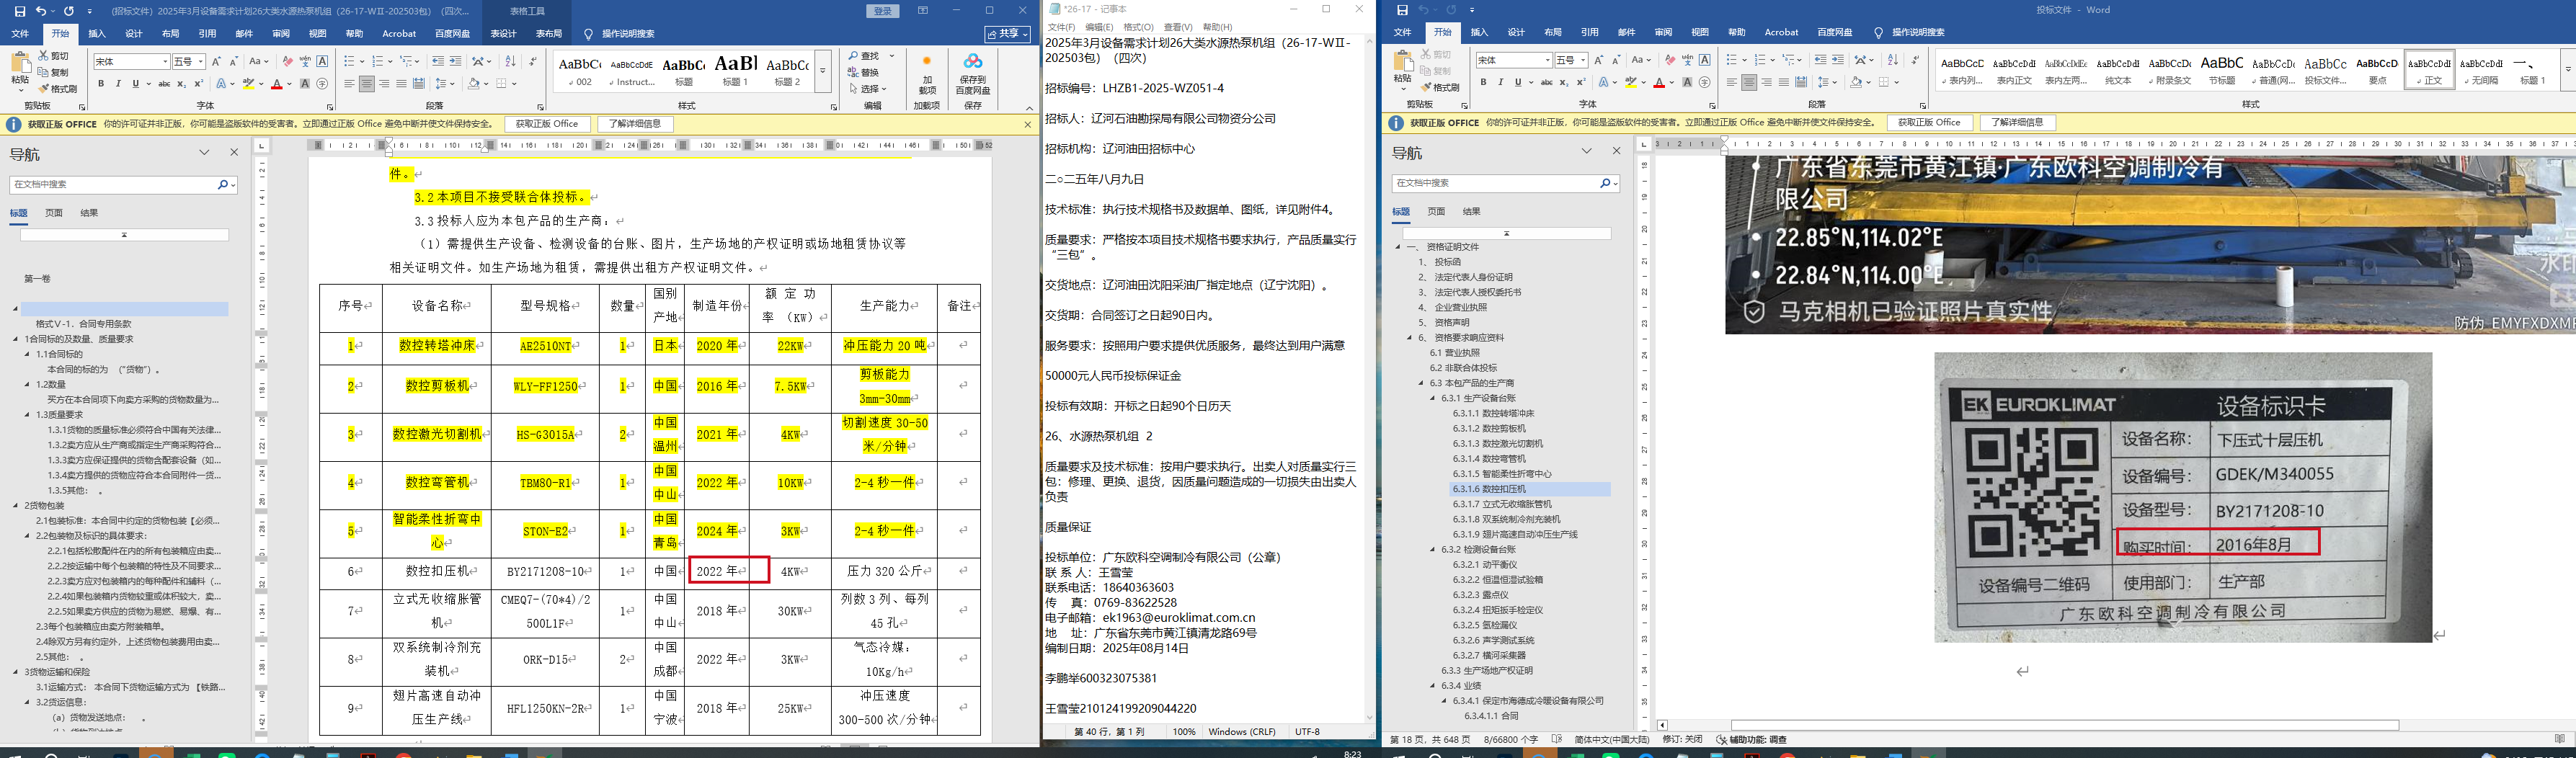Click the 共享 share button in left Word
The width and height of the screenshot is (2576, 758).
pos(1007,34)
